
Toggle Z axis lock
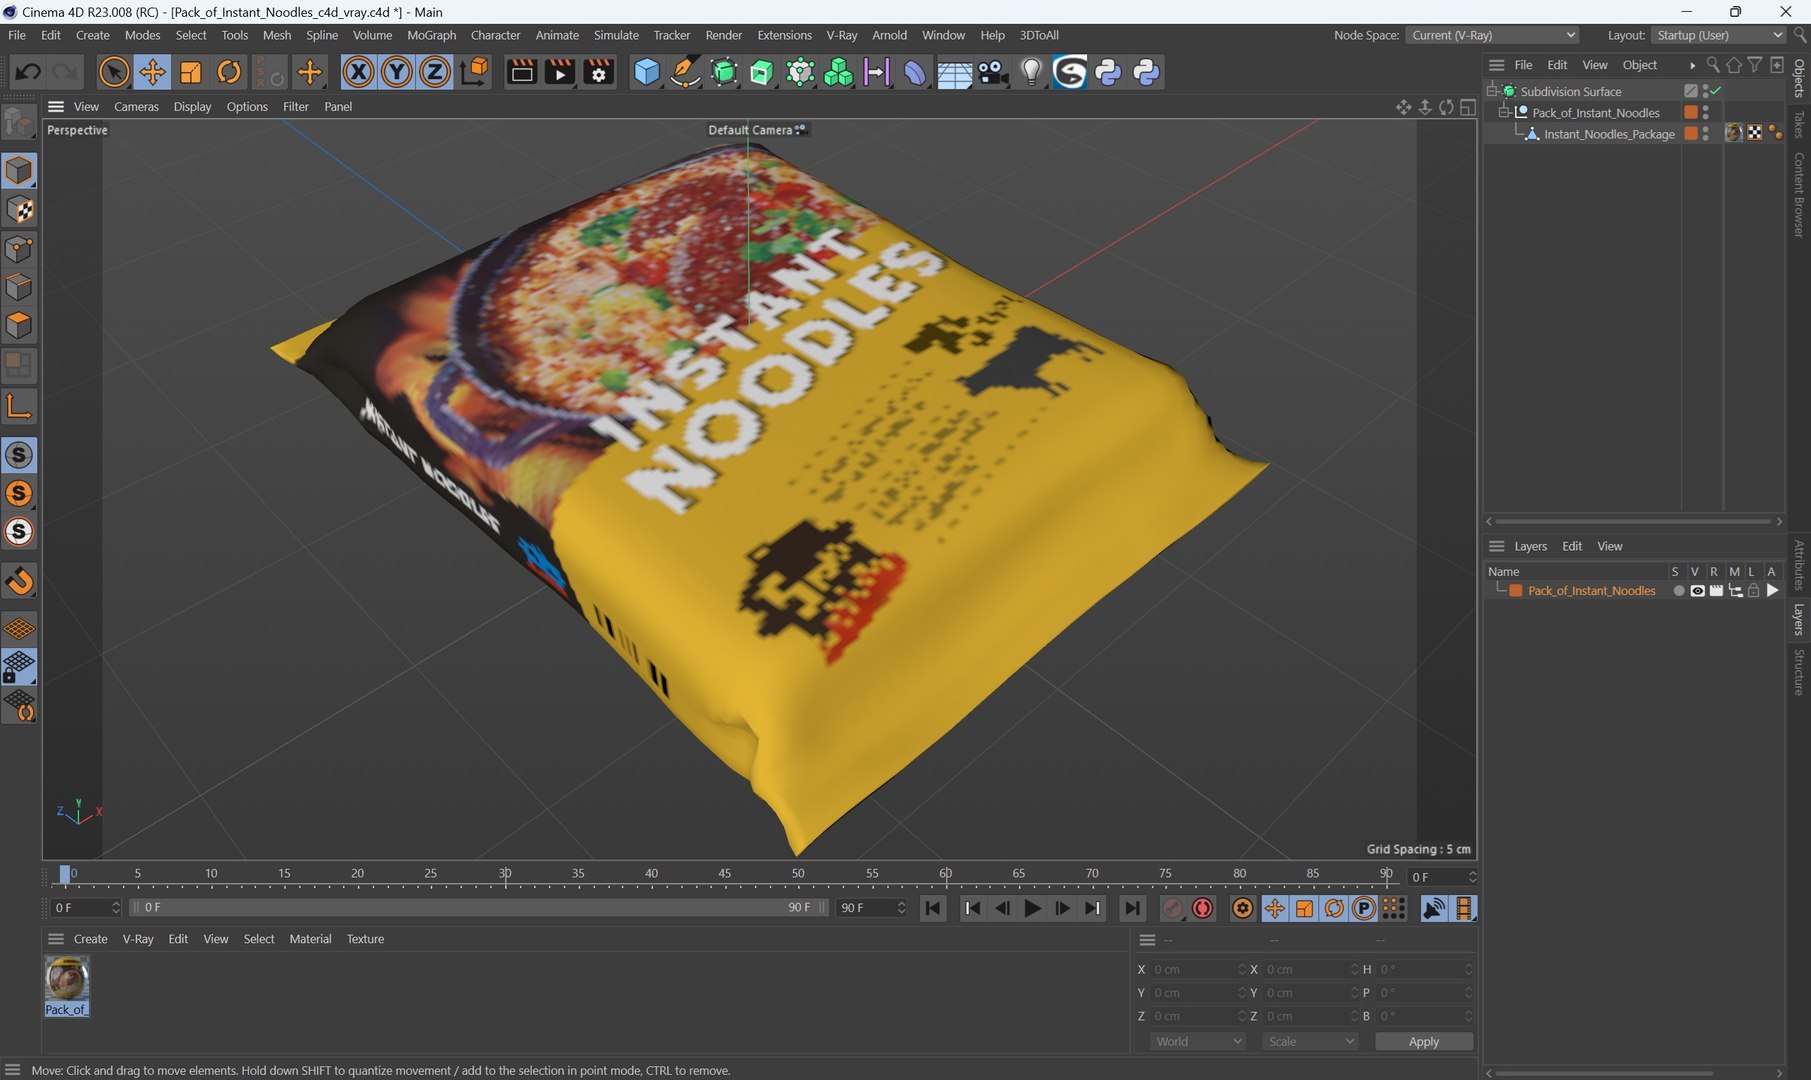[x=435, y=72]
